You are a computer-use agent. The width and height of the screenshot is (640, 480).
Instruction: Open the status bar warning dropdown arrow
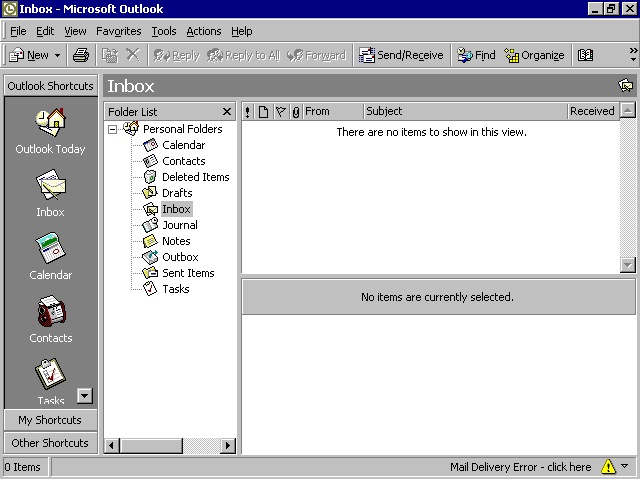click(625, 466)
